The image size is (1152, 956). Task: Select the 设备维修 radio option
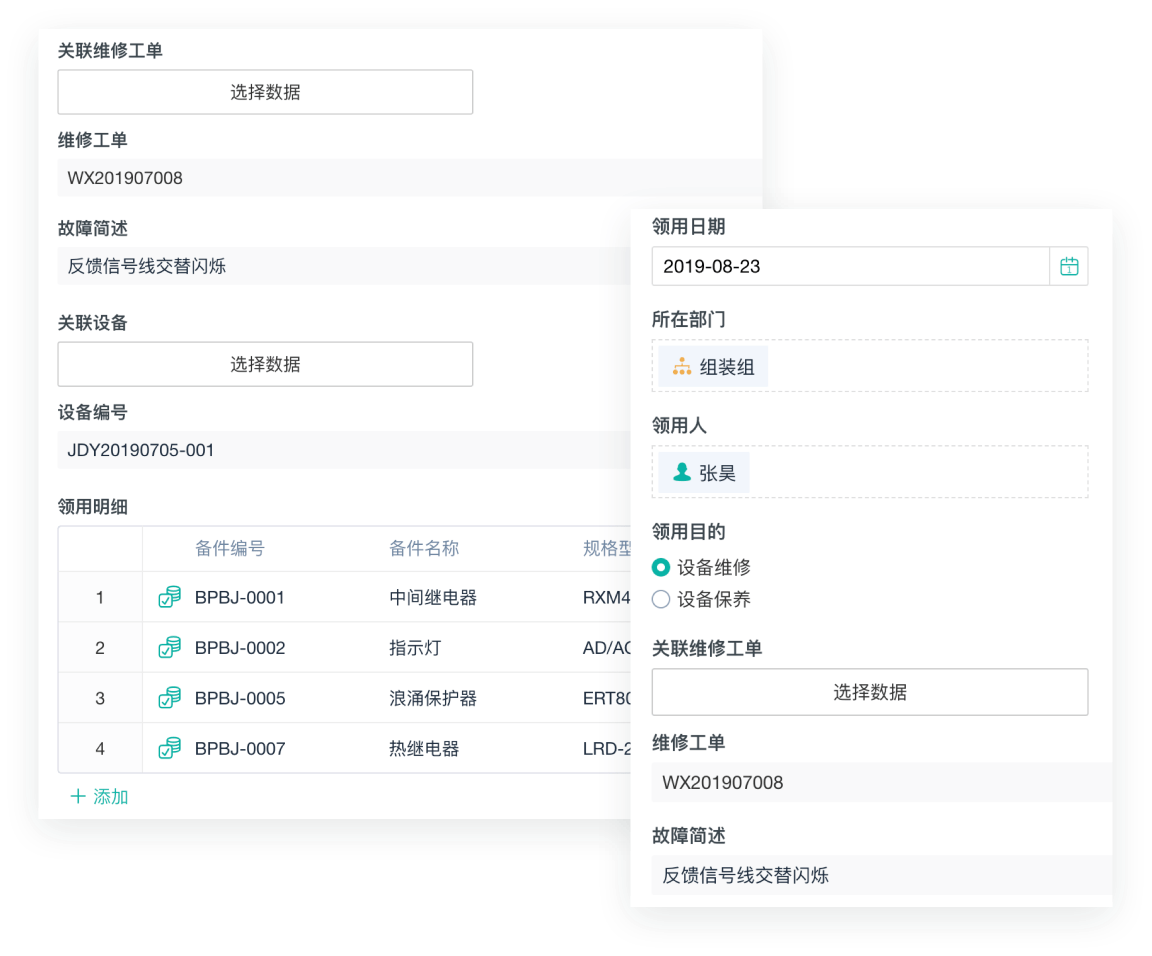pos(660,567)
